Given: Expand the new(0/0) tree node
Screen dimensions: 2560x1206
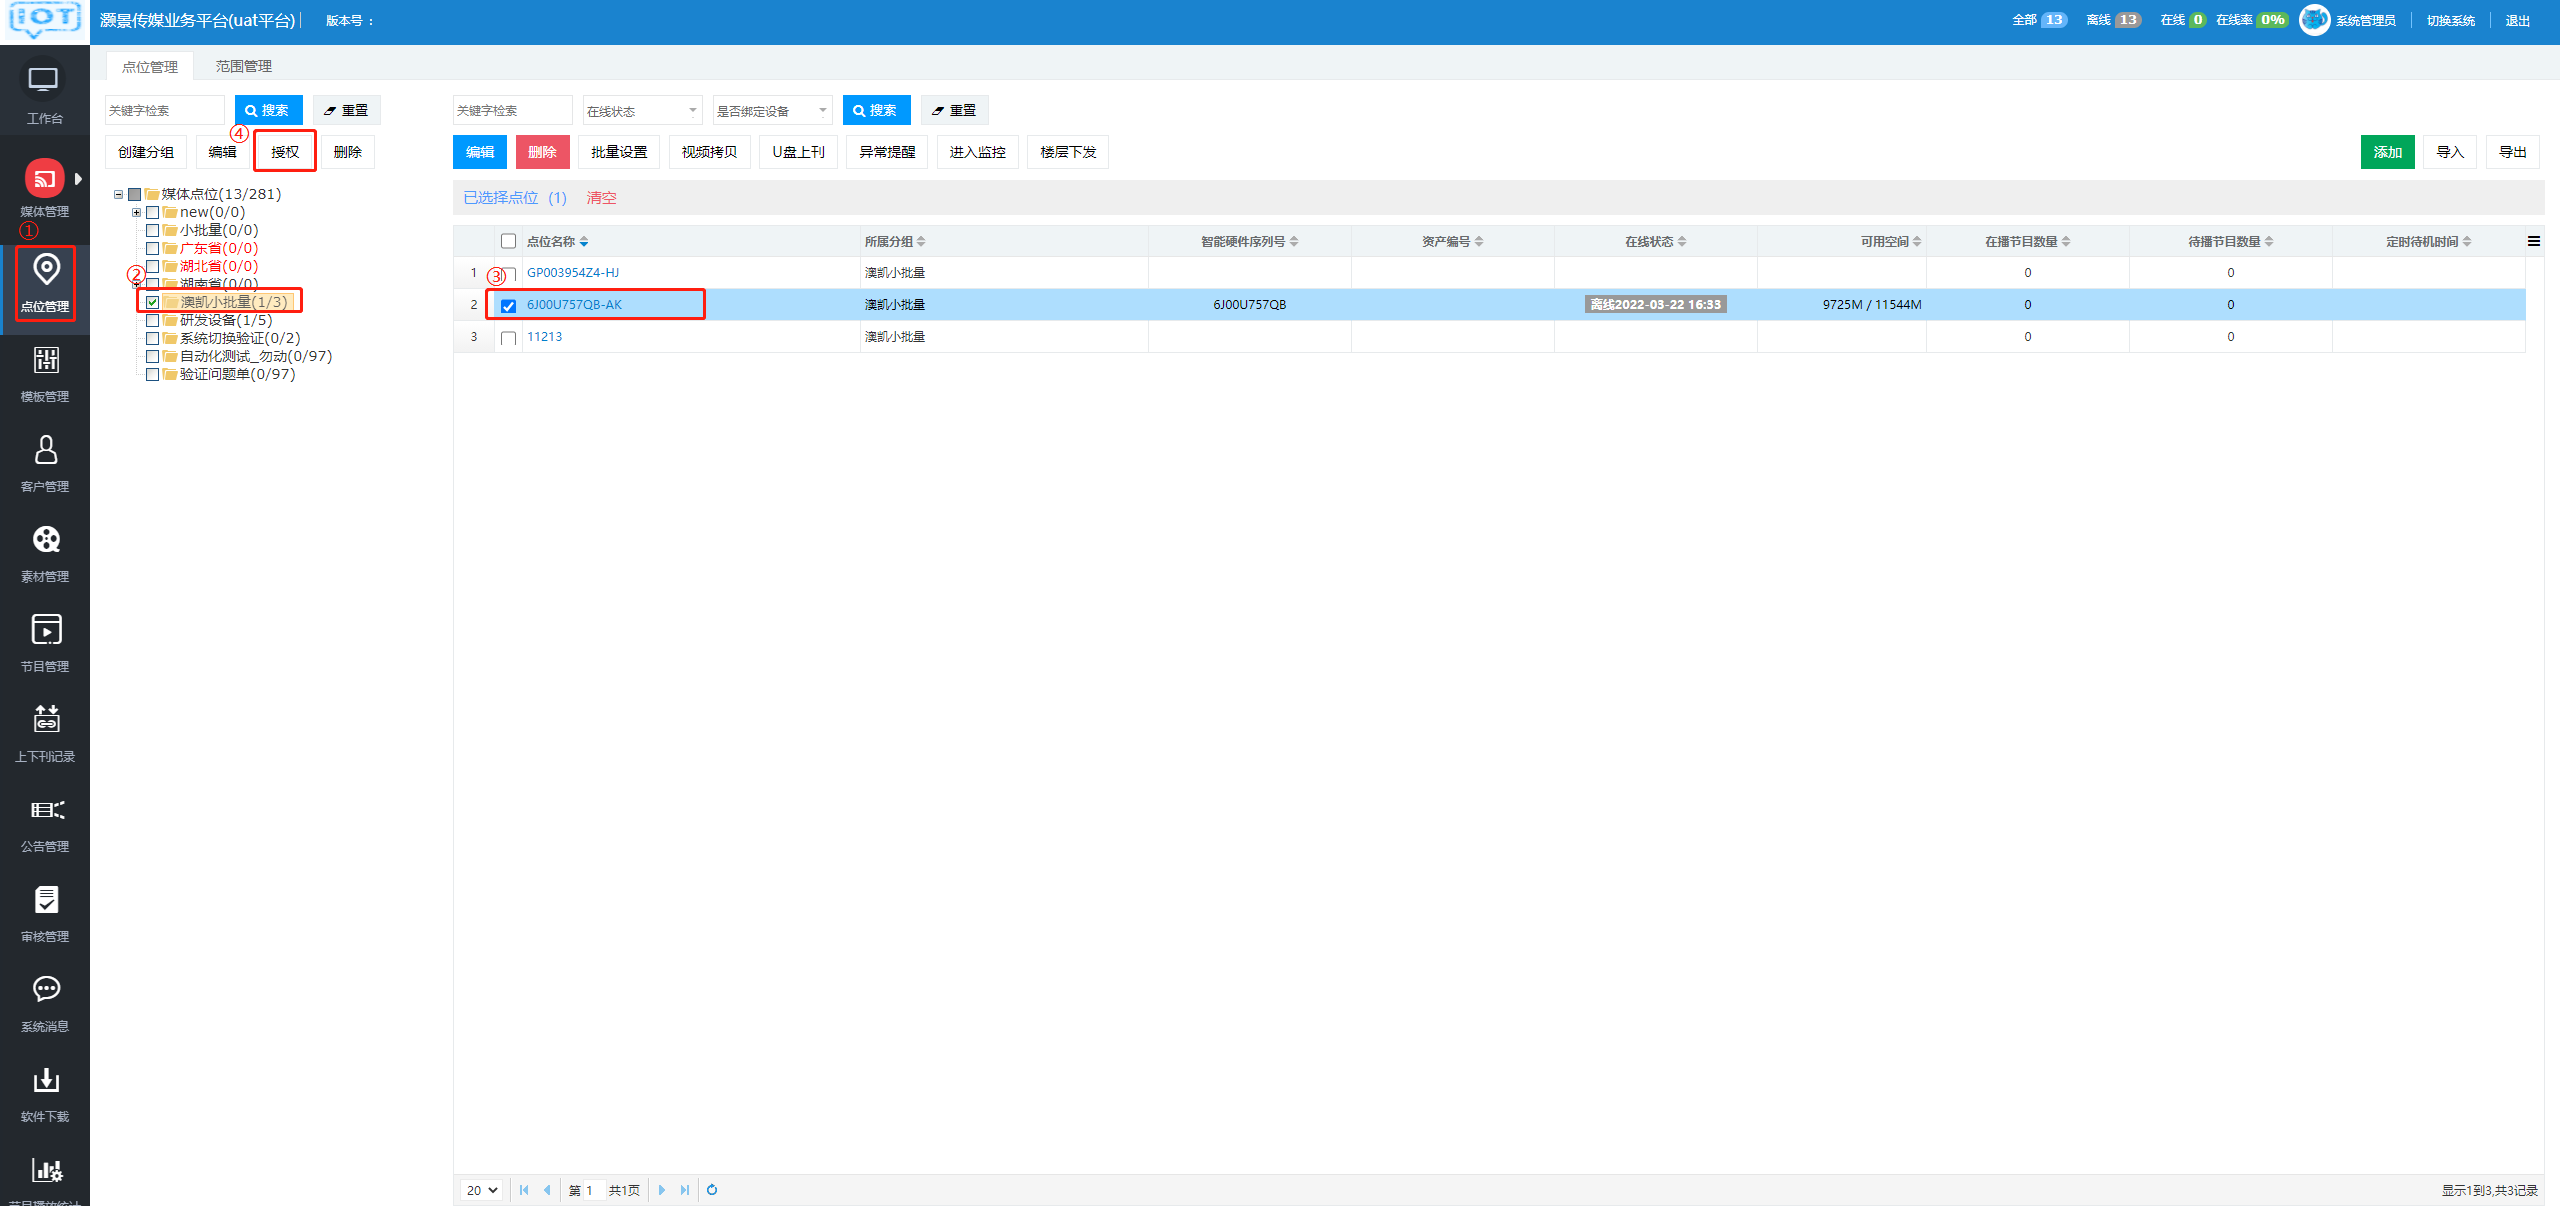Looking at the screenshot, I should [136, 212].
